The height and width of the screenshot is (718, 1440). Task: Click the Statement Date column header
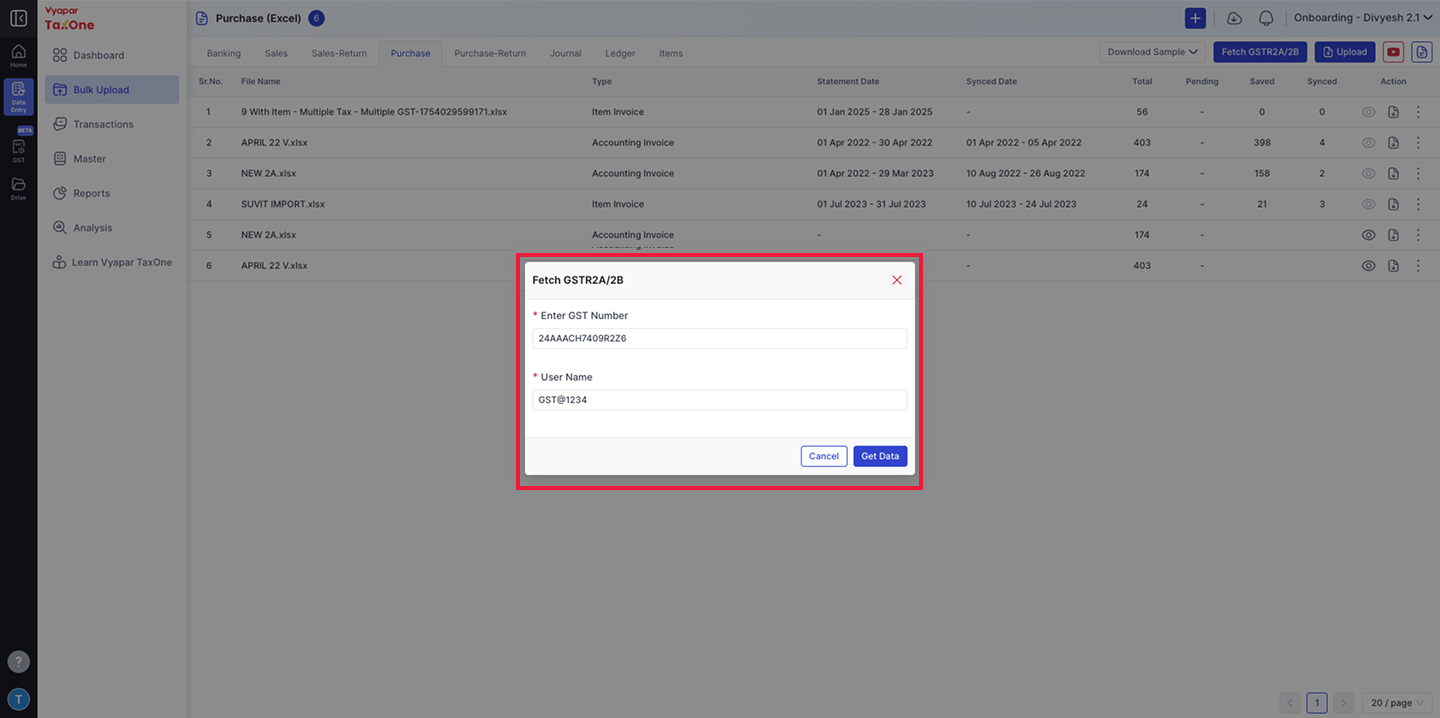pos(848,81)
